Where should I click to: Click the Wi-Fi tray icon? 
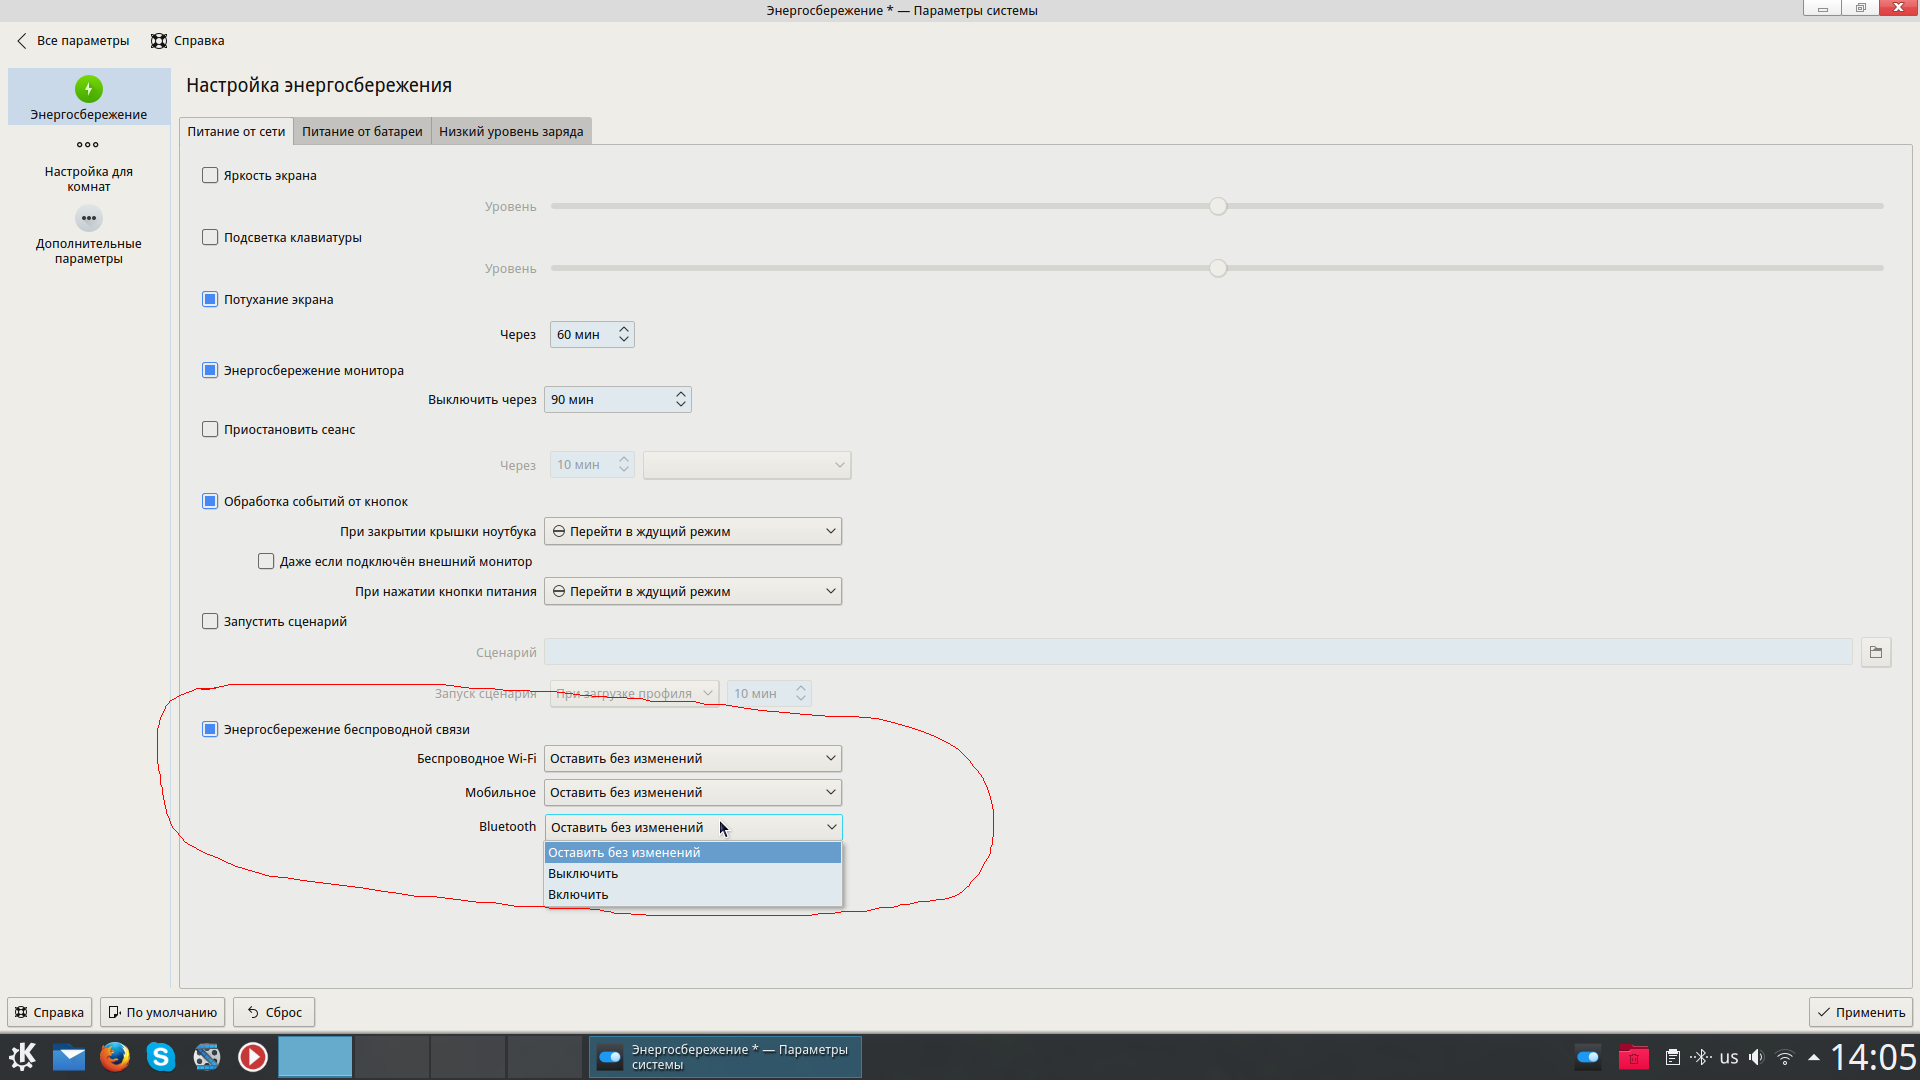point(1785,1057)
